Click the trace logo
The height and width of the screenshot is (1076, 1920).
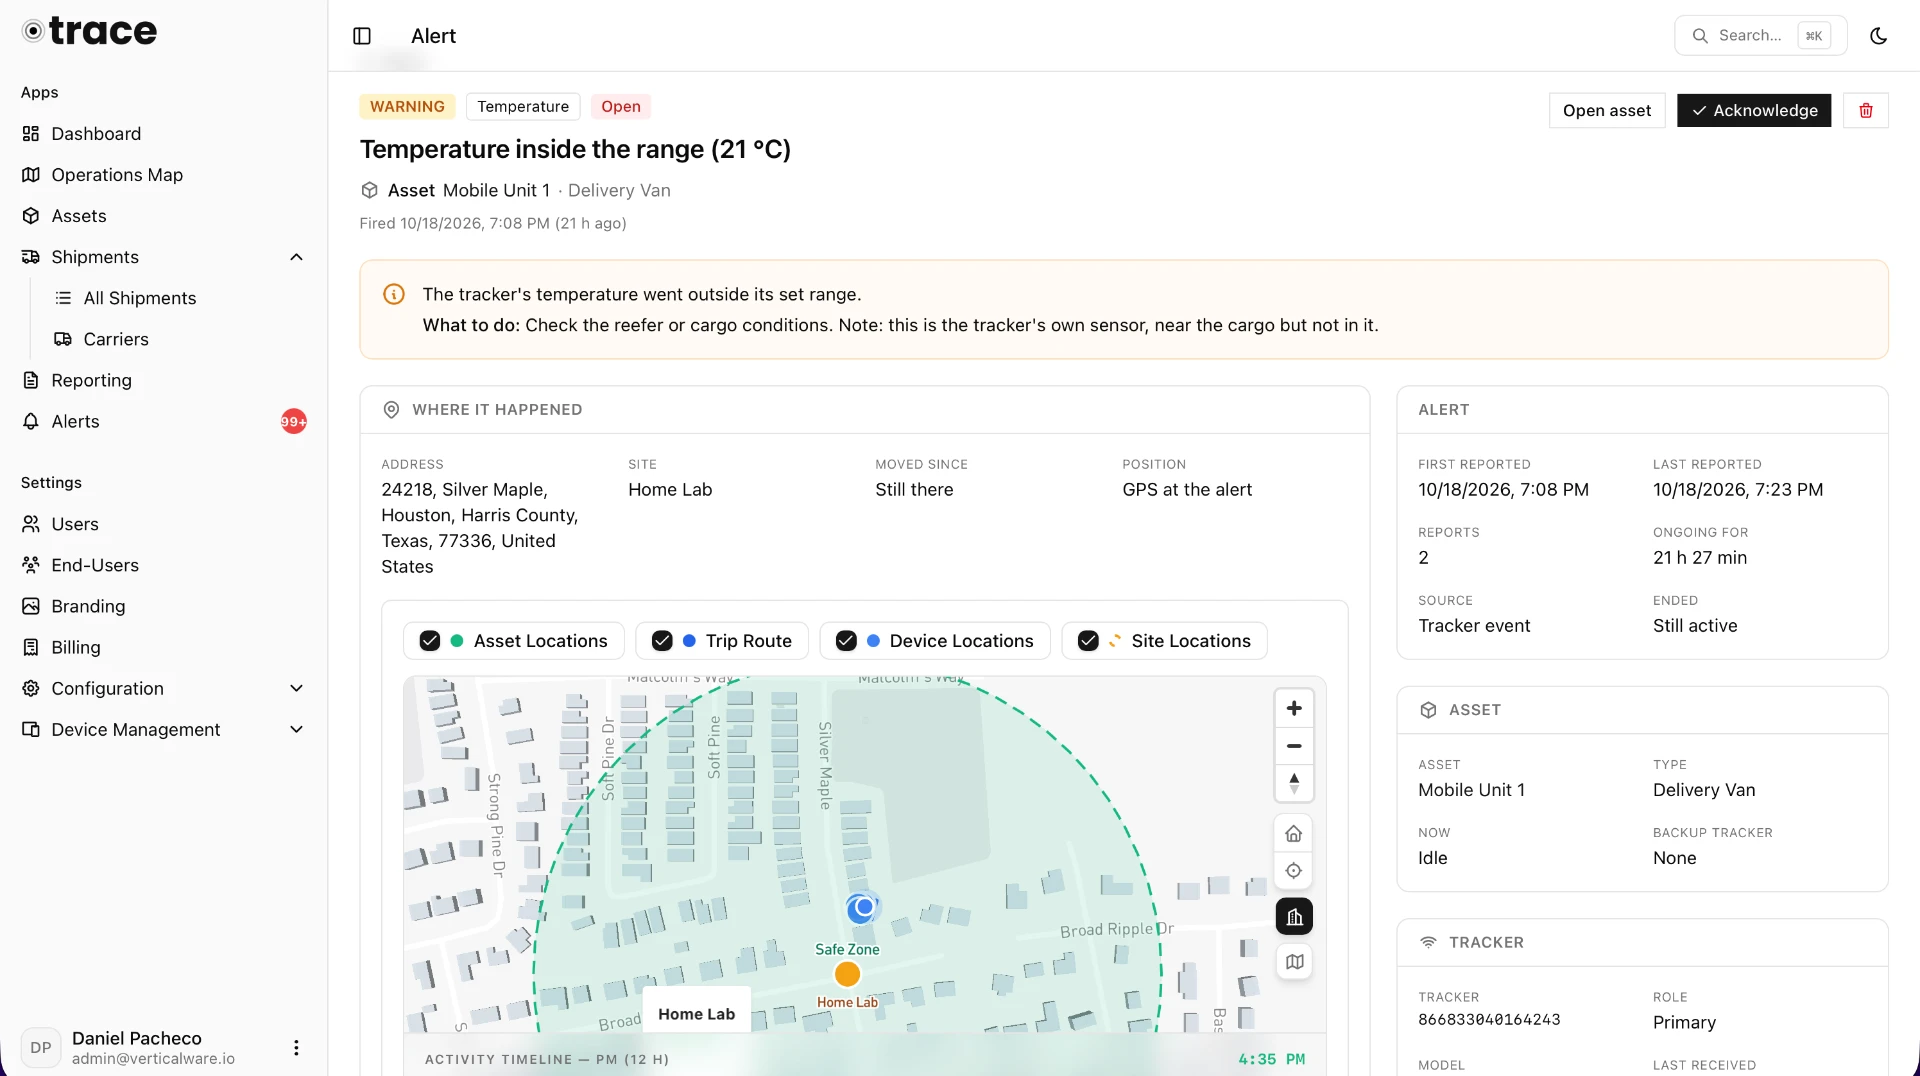[90, 31]
